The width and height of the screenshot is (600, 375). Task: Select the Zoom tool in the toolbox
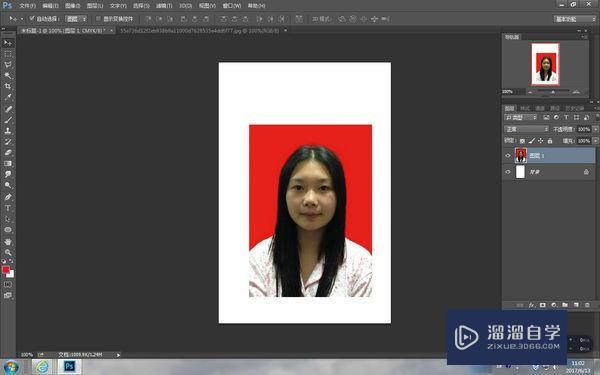8,252
